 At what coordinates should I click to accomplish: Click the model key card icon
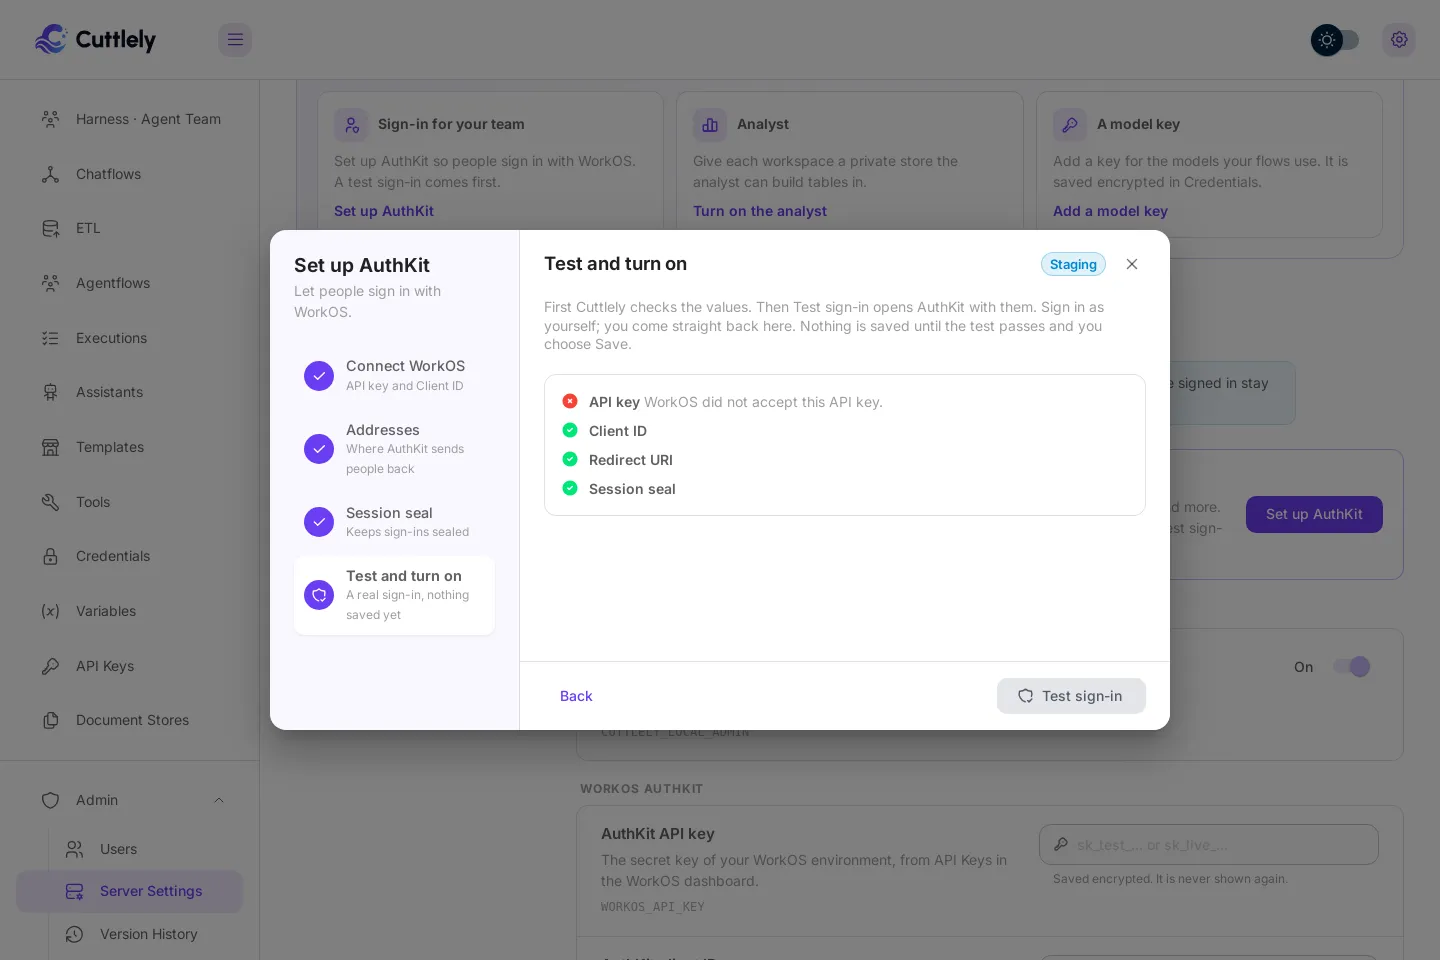tap(1070, 125)
